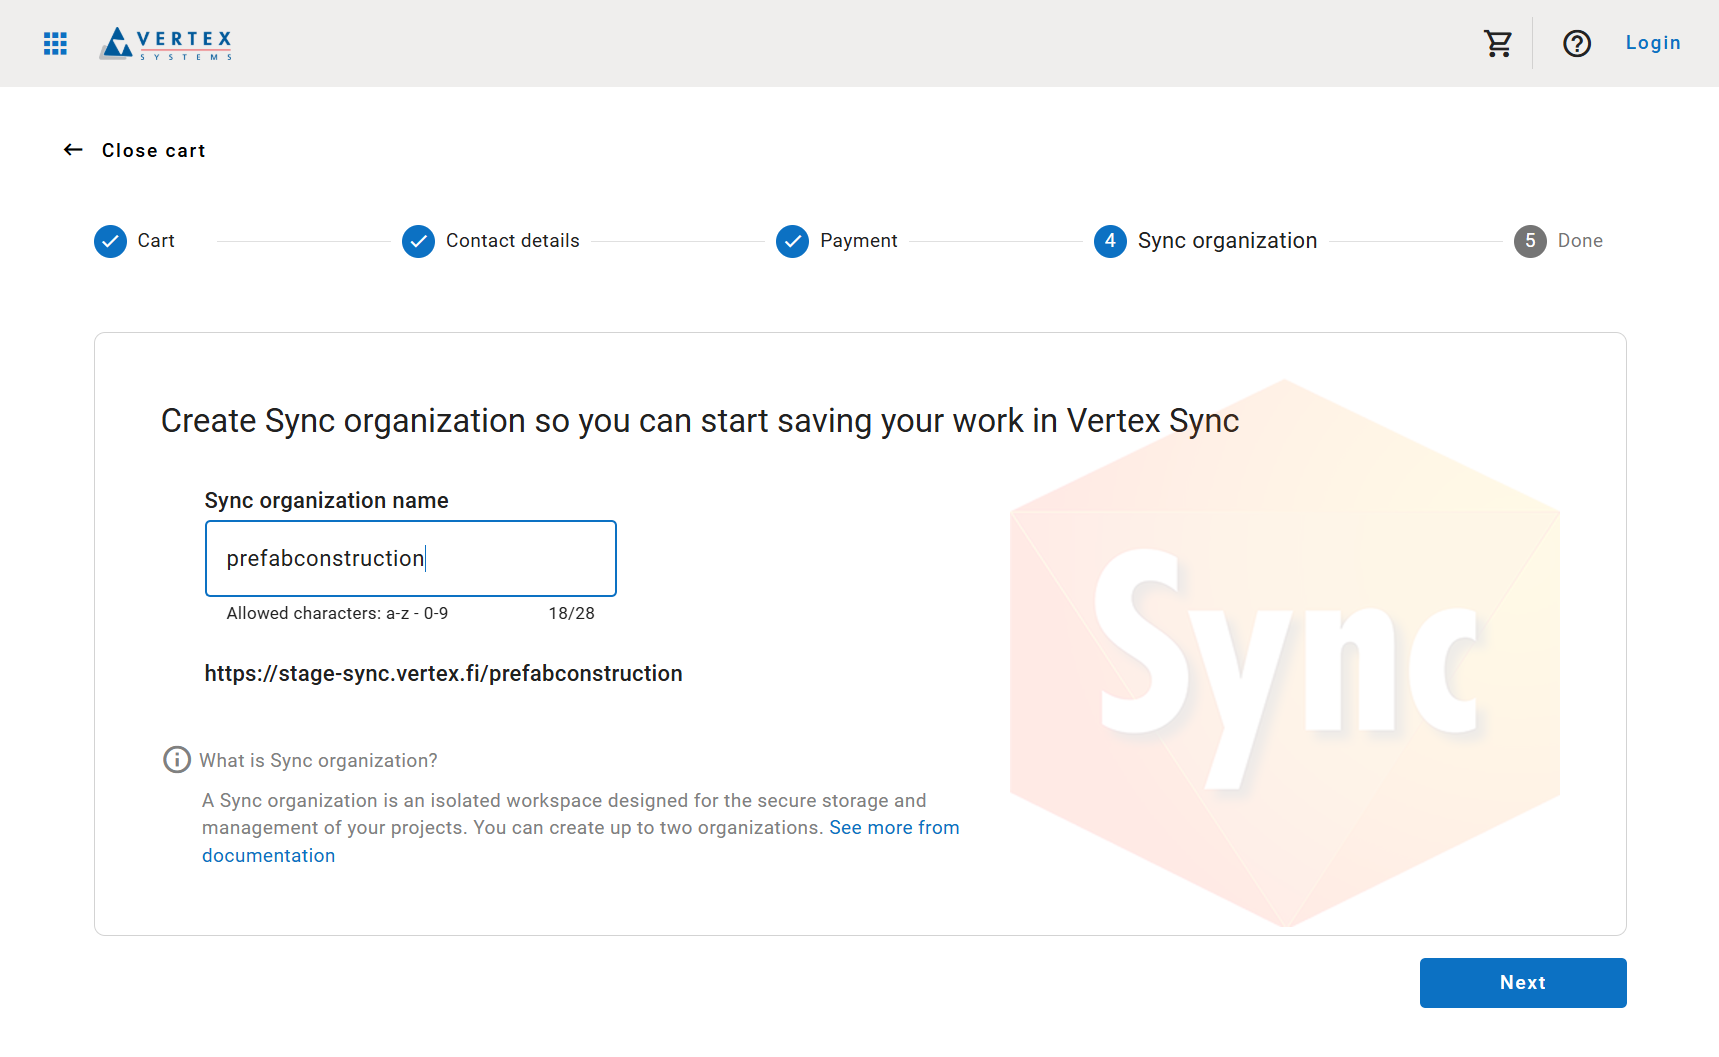Image resolution: width=1719 pixels, height=1057 pixels.
Task: Click the Contact details checkmark circle
Action: [418, 241]
